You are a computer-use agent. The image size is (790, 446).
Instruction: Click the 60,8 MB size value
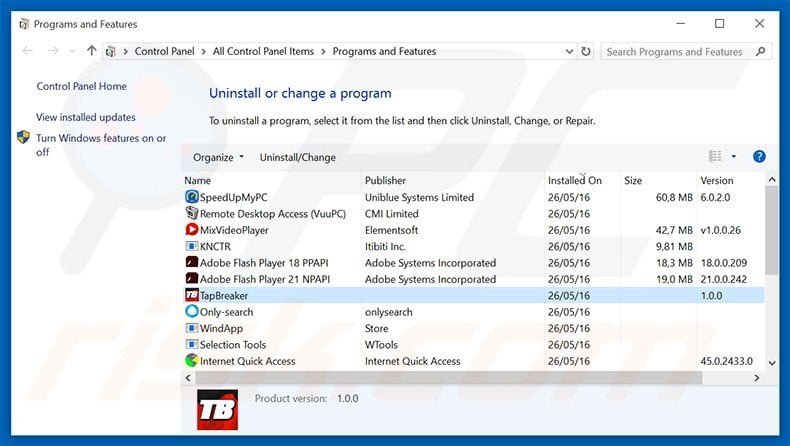674,197
